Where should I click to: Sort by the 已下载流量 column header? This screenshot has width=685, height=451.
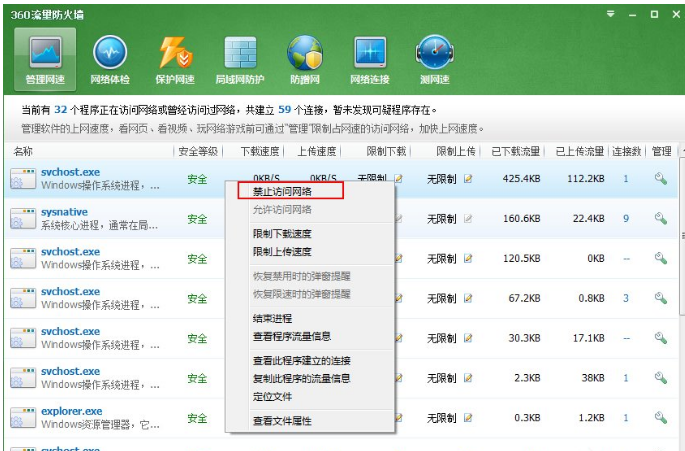[515, 152]
